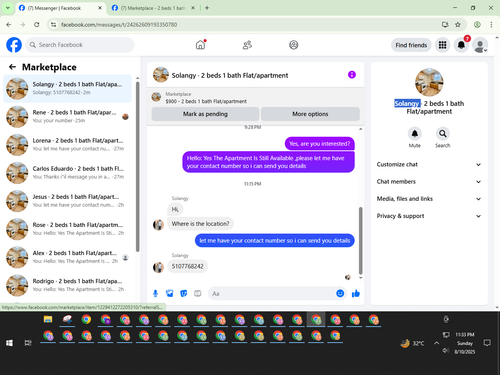Open Lorena conversation in list
Image resolution: width=500 pixels, height=375 pixels.
[68, 145]
